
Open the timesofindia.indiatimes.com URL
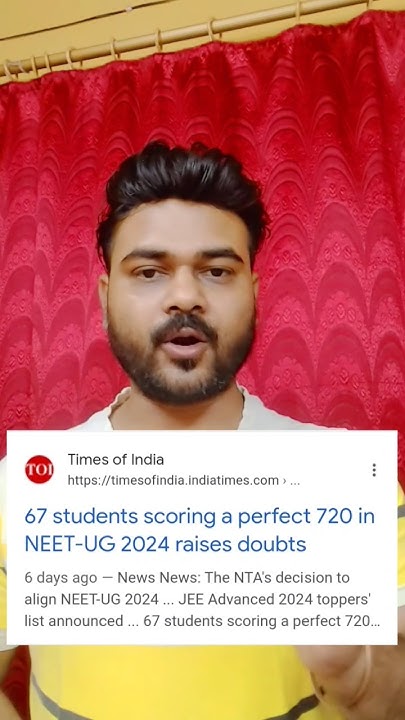pyautogui.click(x=173, y=480)
